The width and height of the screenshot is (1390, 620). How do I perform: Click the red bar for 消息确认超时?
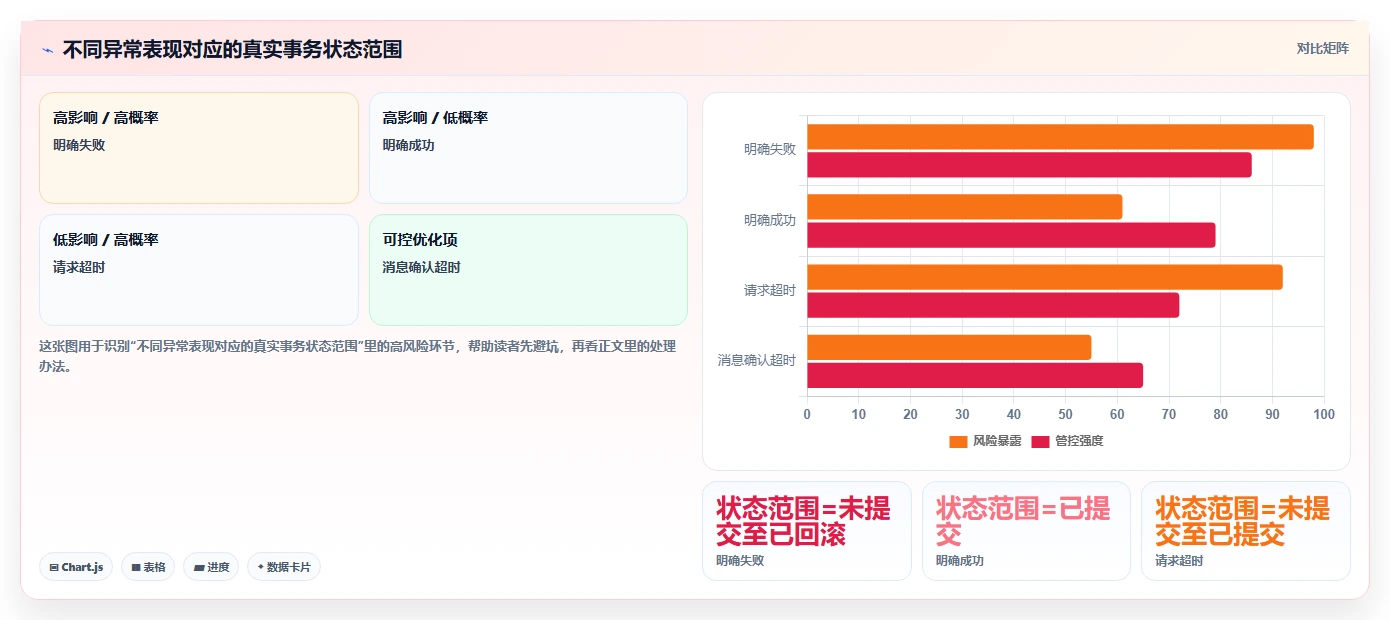pos(975,375)
